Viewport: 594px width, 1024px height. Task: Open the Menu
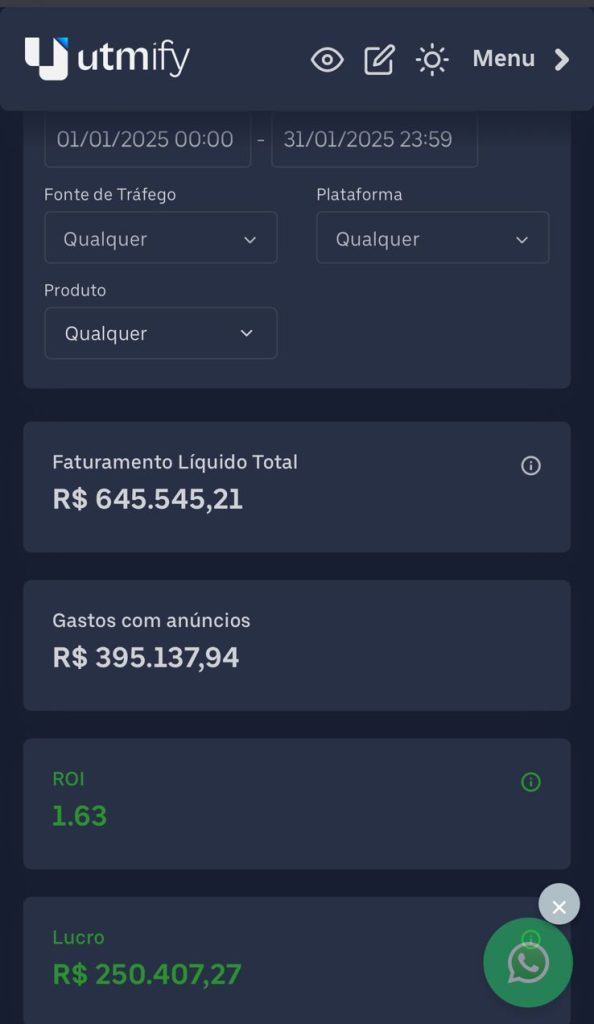[x=503, y=59]
